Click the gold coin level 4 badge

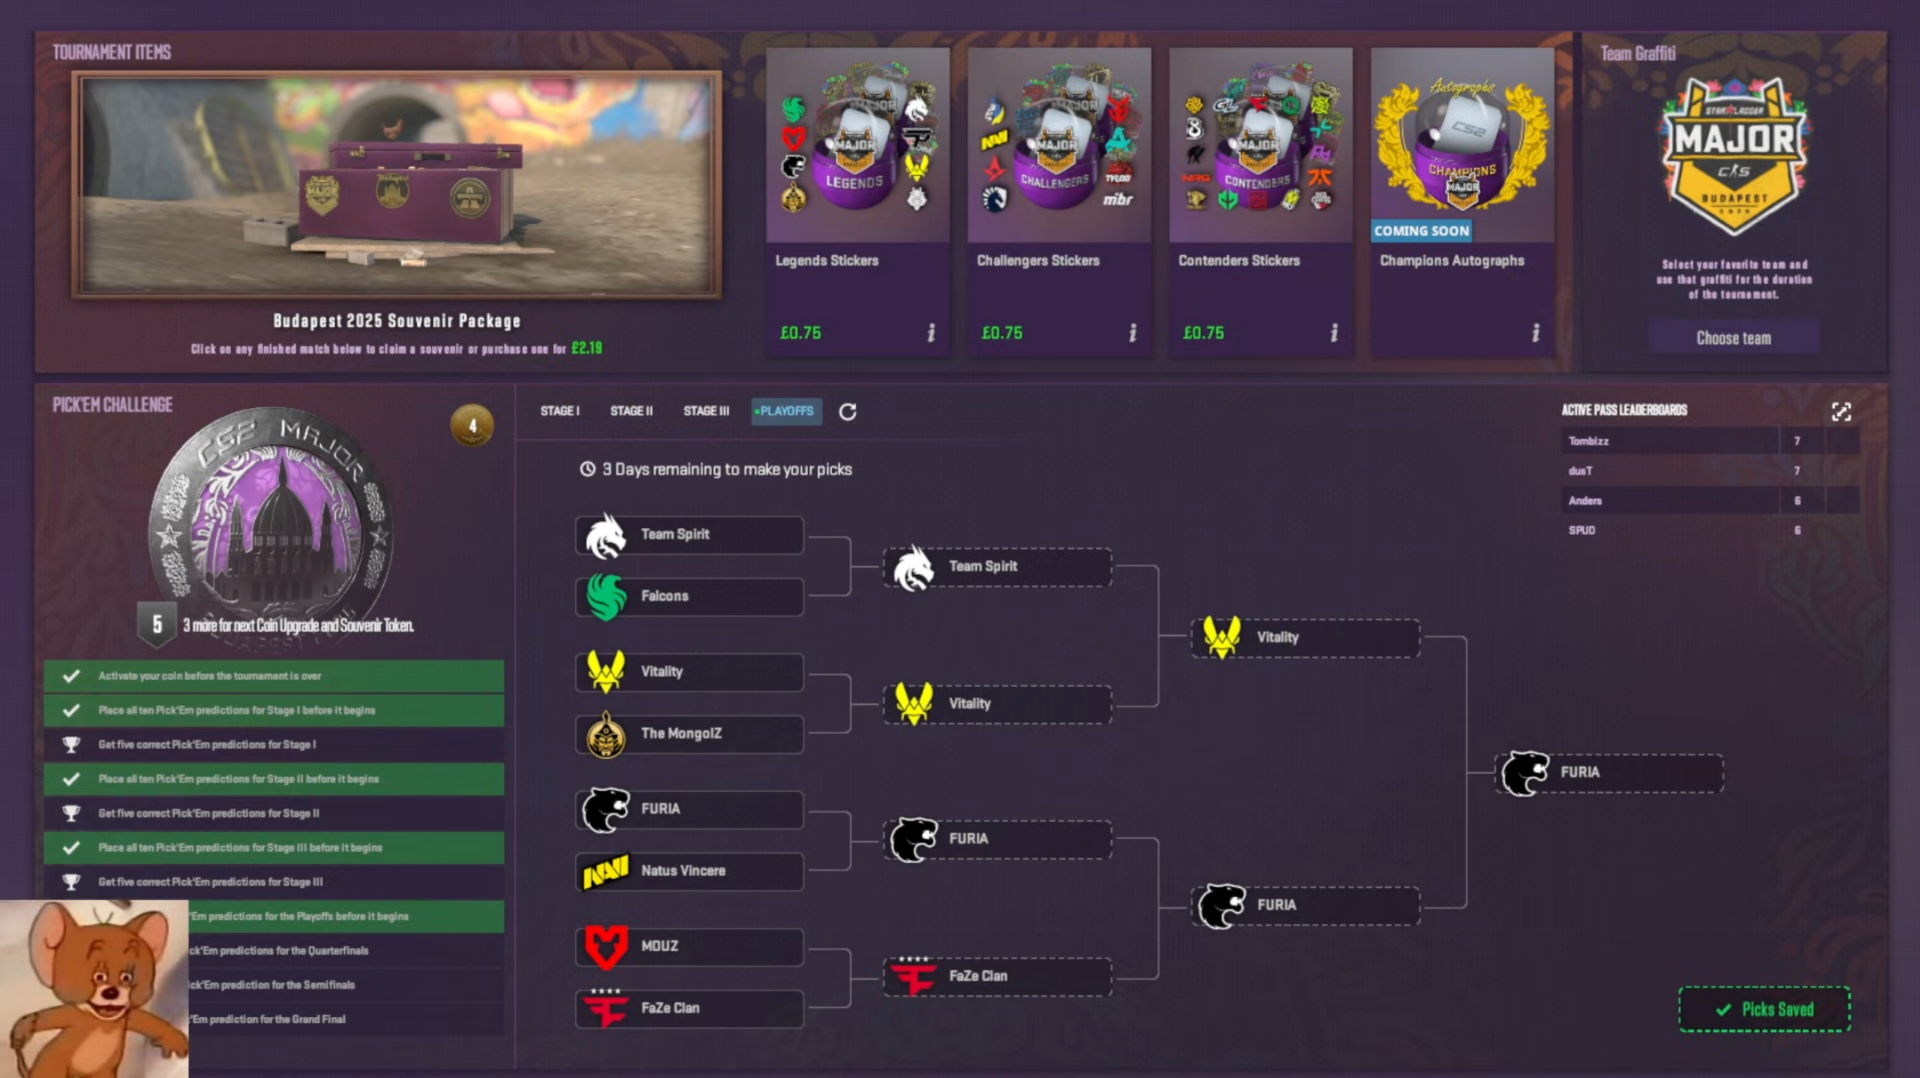coord(472,425)
